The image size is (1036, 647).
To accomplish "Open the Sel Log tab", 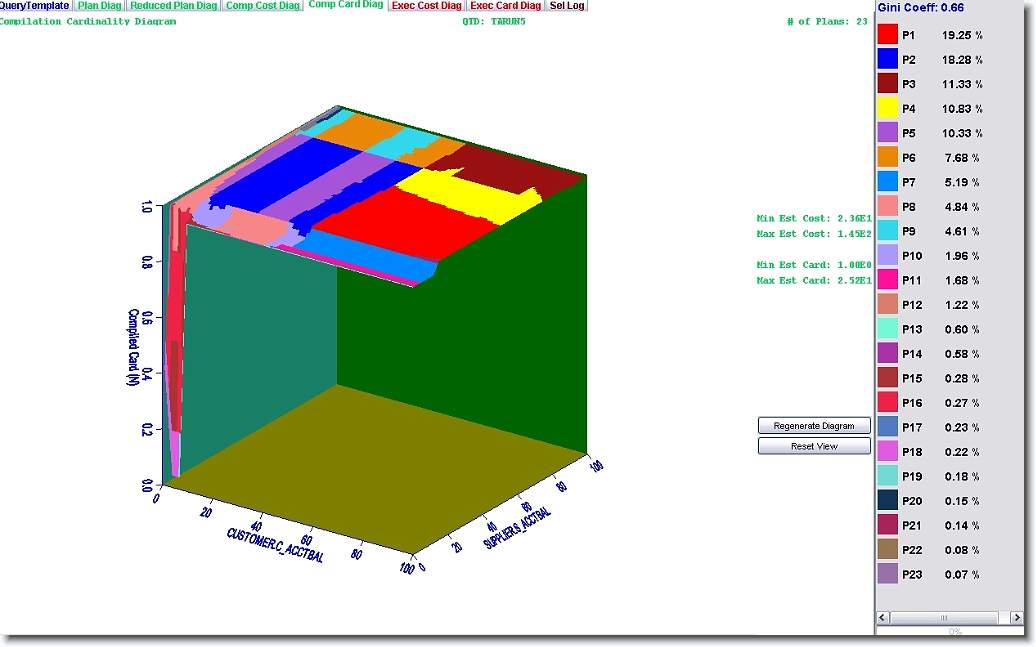I will click(x=567, y=6).
